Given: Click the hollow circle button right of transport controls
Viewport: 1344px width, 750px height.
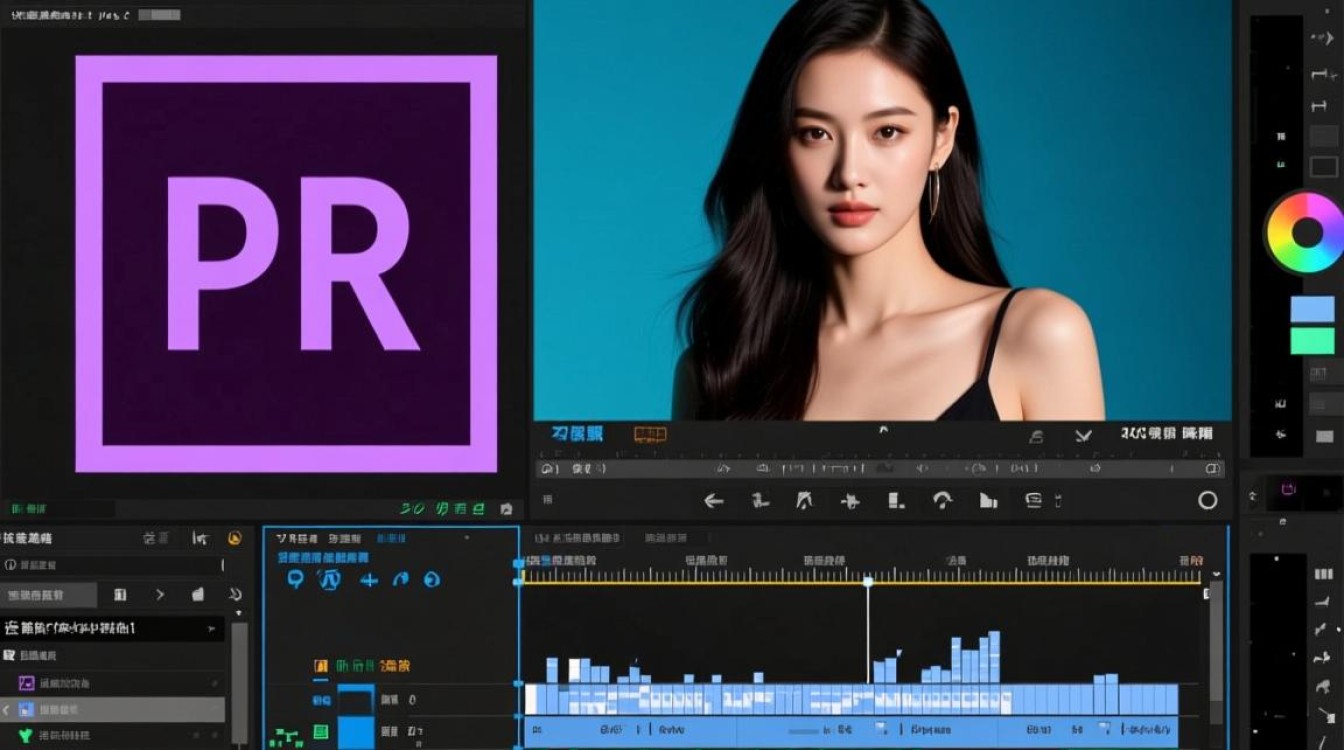Looking at the screenshot, I should [1208, 501].
